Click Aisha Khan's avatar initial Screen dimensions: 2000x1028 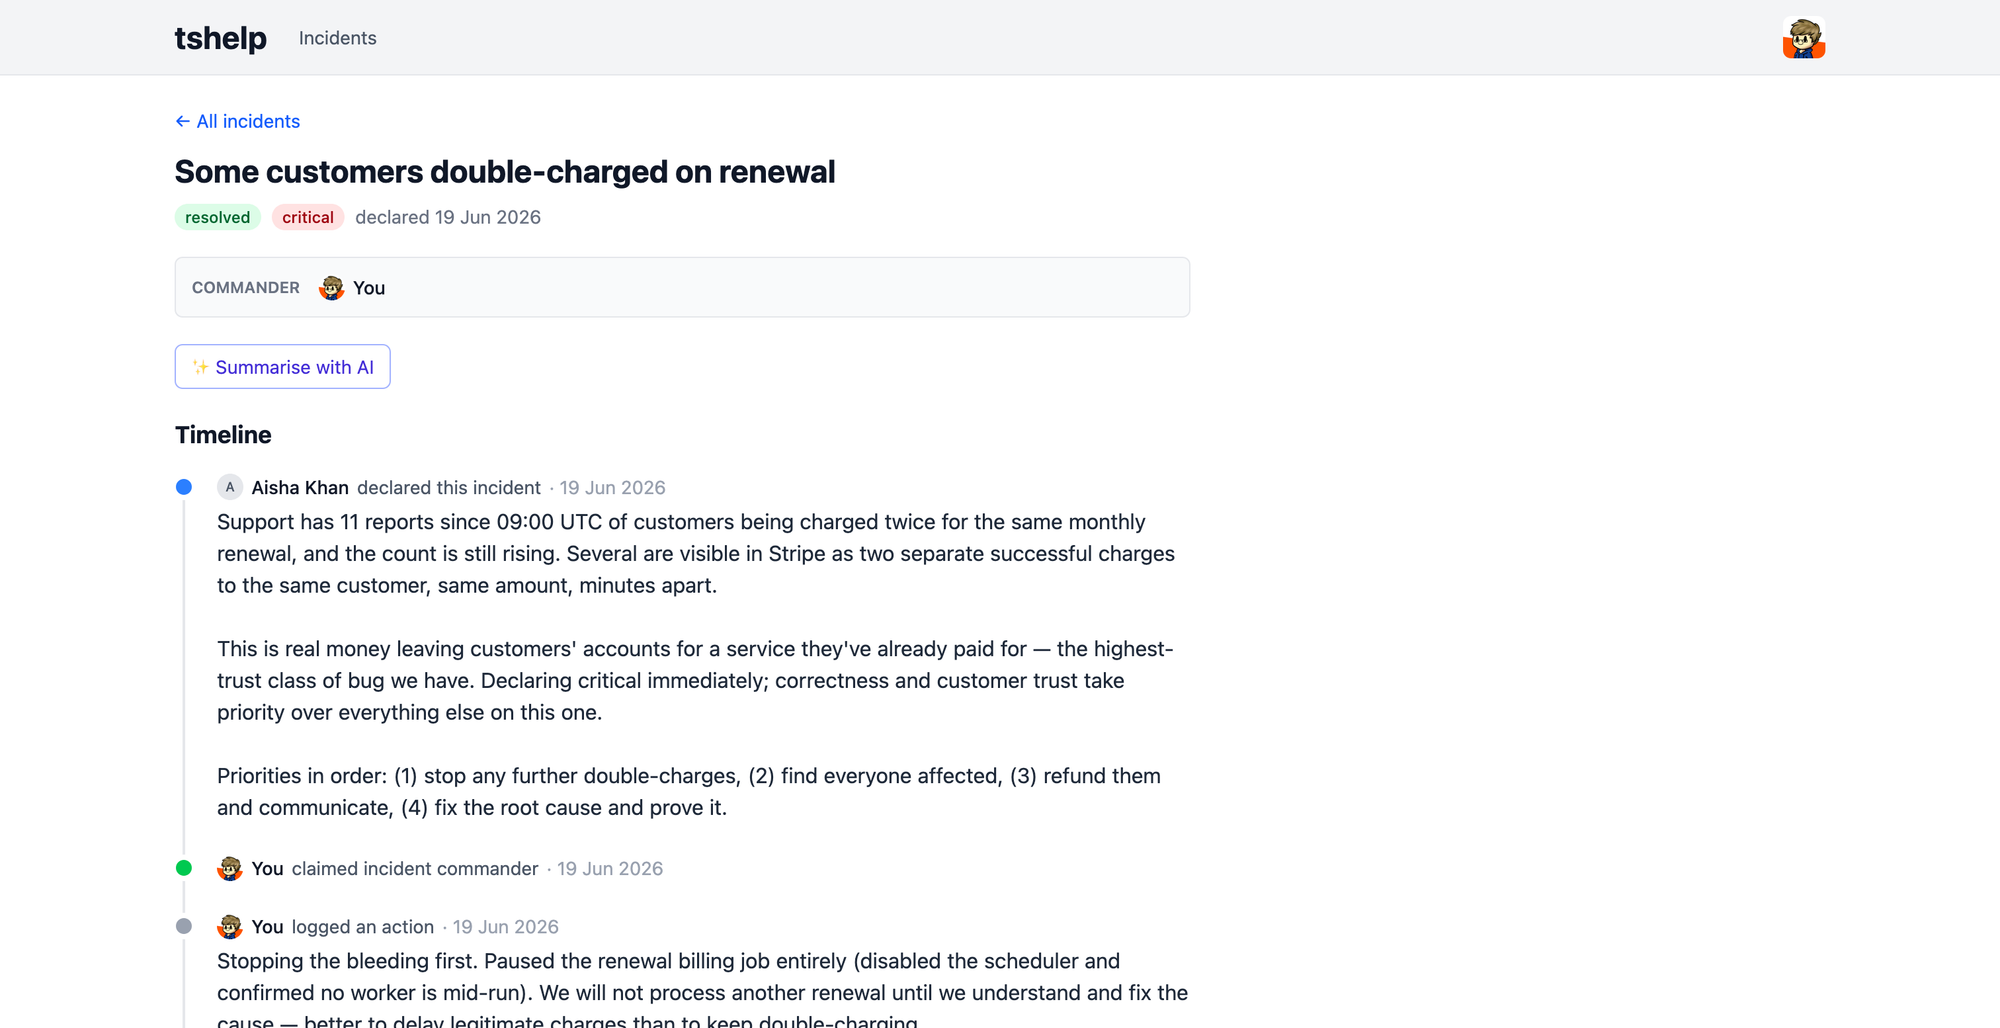(230, 487)
